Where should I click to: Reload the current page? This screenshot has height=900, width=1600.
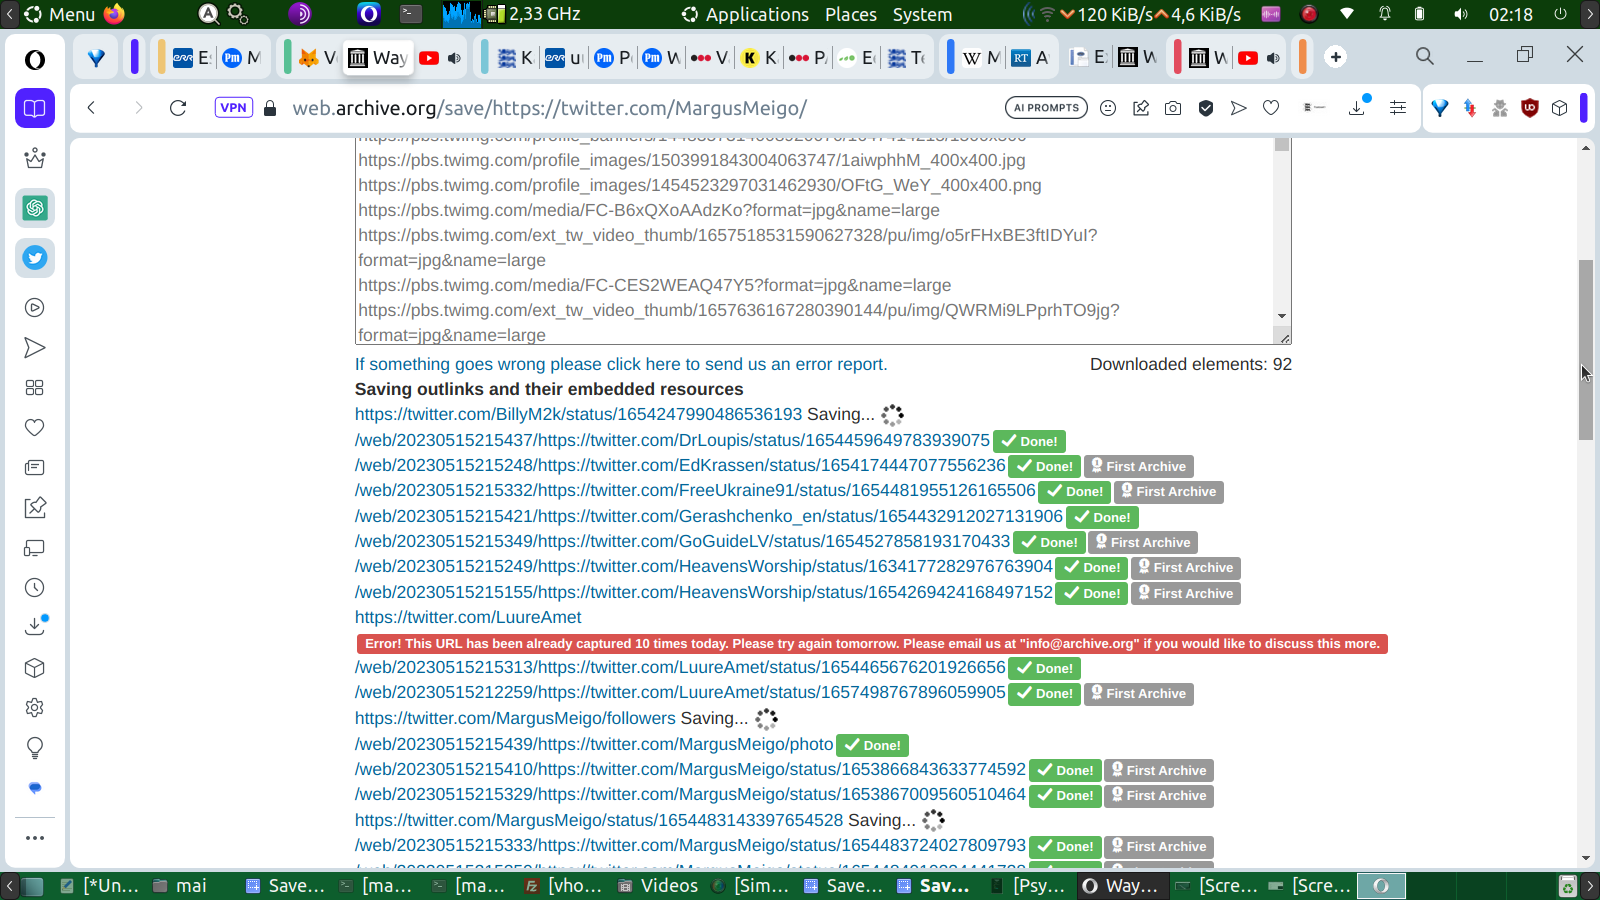pos(178,108)
